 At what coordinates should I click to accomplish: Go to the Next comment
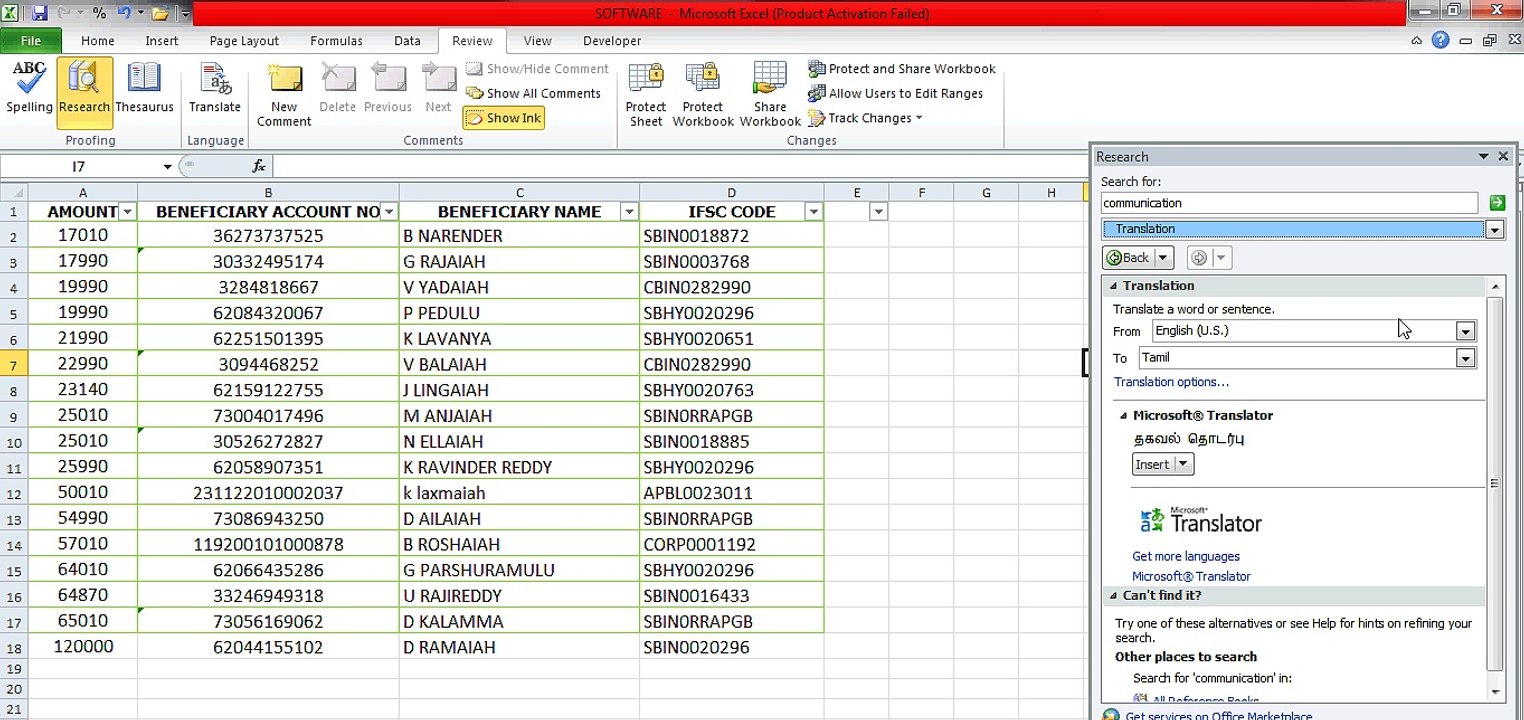[438, 89]
